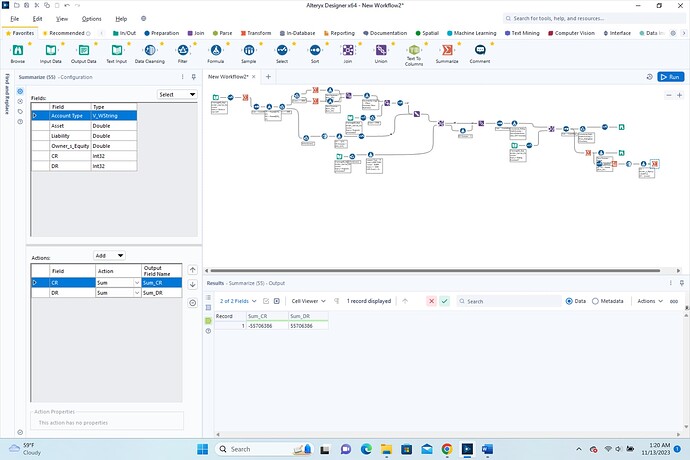Image resolution: width=690 pixels, height=460 pixels.
Task: Move the selected action up
Action: coord(192,270)
